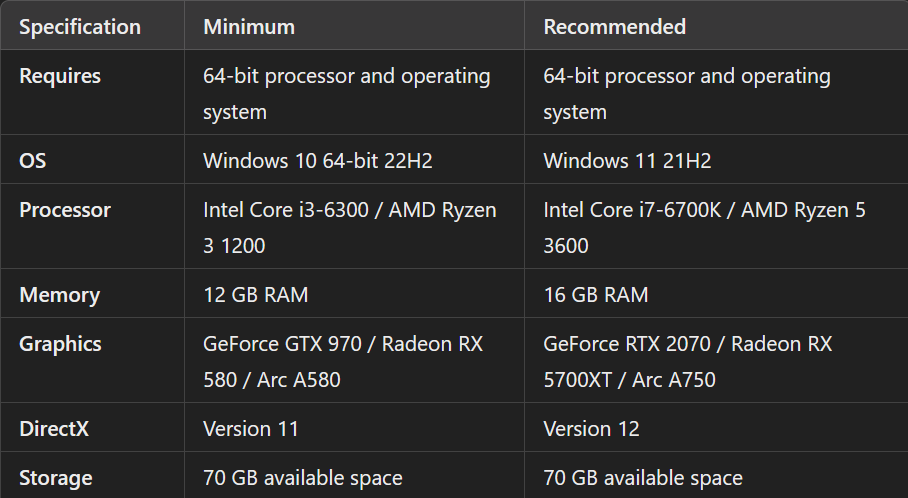Click the Specification column header
Viewport: 908px width, 498px height.
(80, 27)
